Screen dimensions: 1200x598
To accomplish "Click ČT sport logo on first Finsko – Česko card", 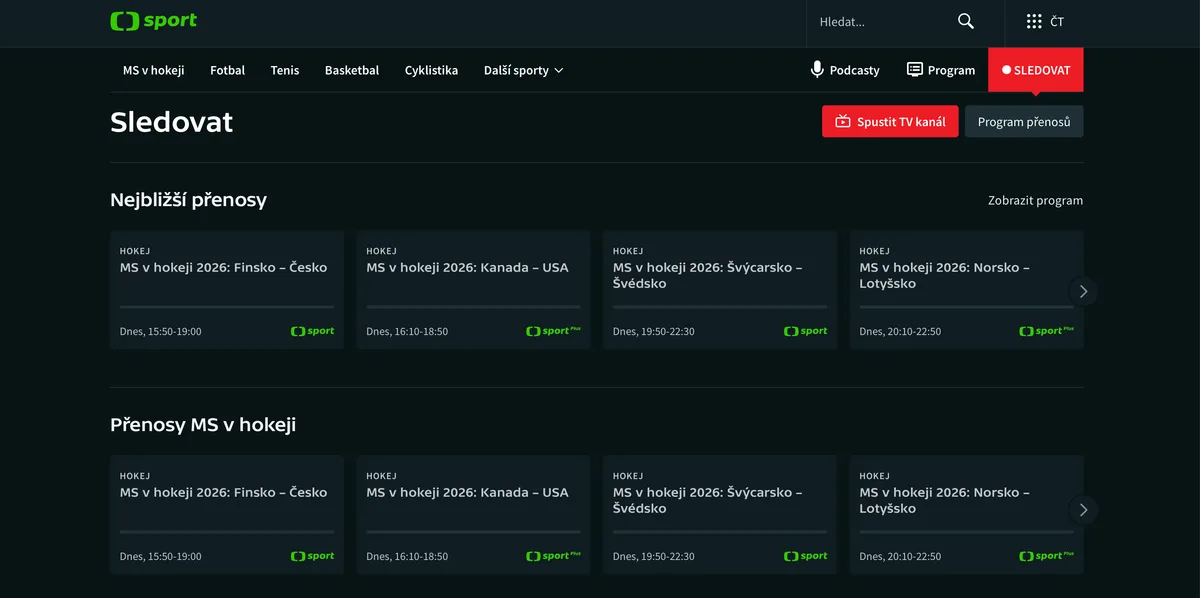I will [312, 331].
